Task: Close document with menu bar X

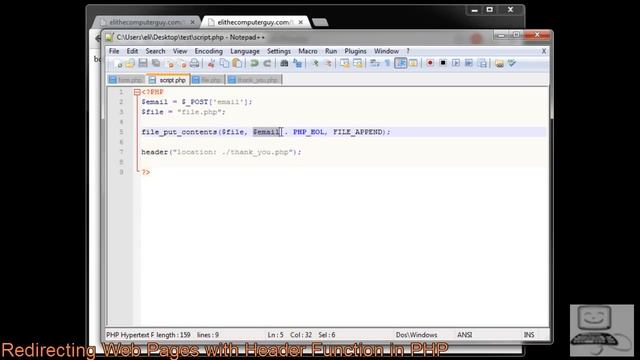Action: (x=544, y=51)
